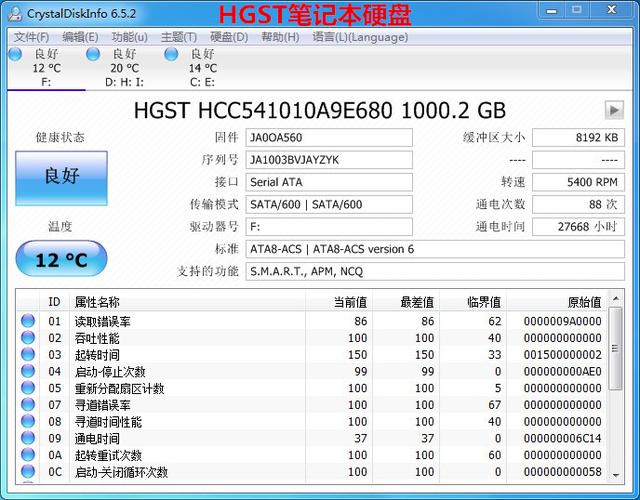640x500 pixels.
Task: Click the 良好 health status button
Action: (x=62, y=178)
